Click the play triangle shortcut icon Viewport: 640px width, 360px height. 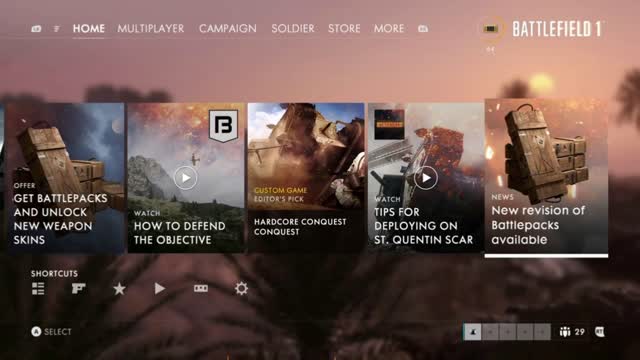tap(160, 289)
